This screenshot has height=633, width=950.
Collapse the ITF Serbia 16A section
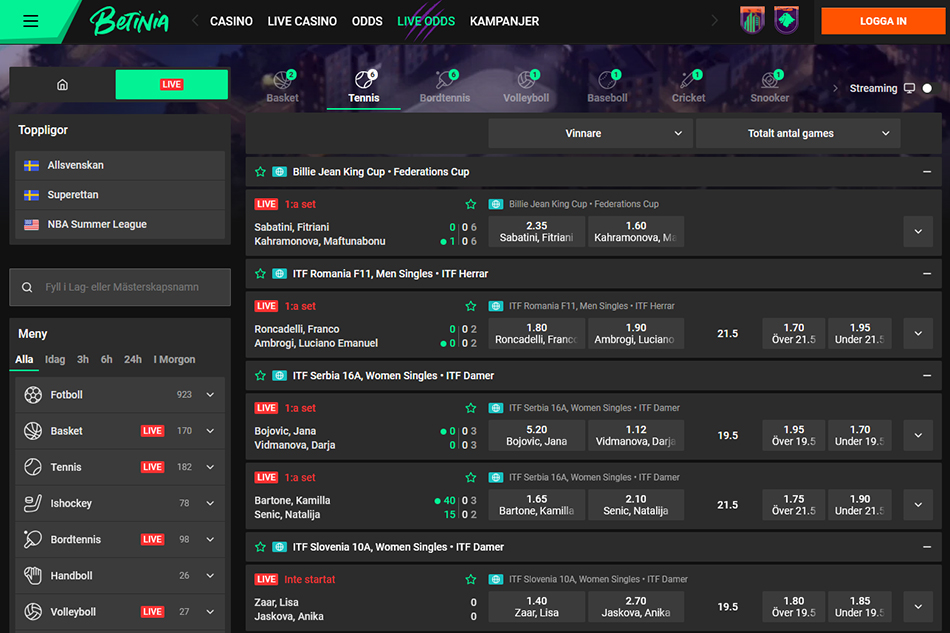(x=926, y=376)
